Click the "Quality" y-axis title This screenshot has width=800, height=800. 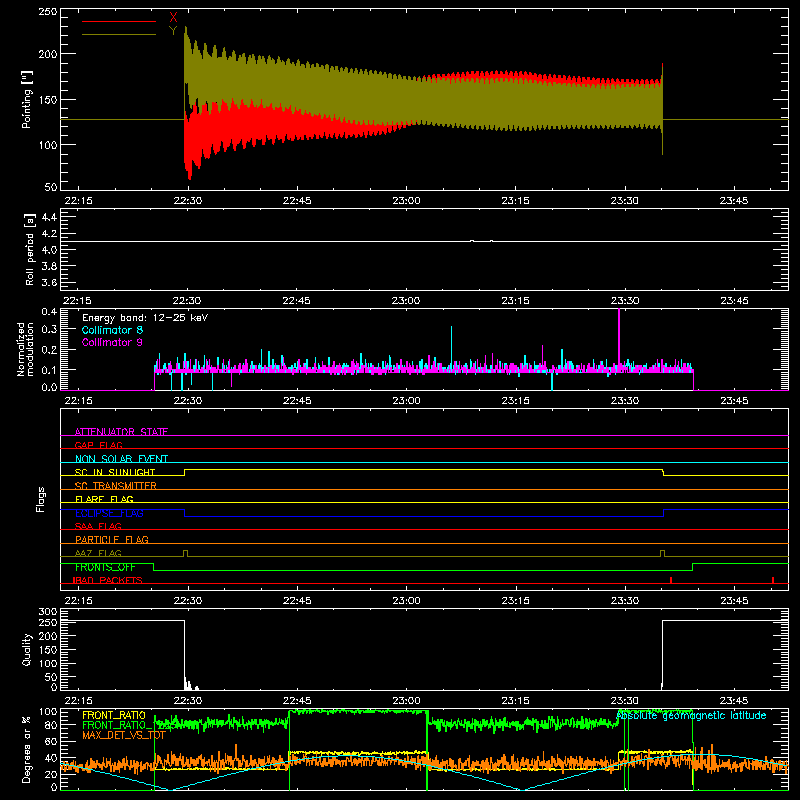pyautogui.click(x=27, y=649)
